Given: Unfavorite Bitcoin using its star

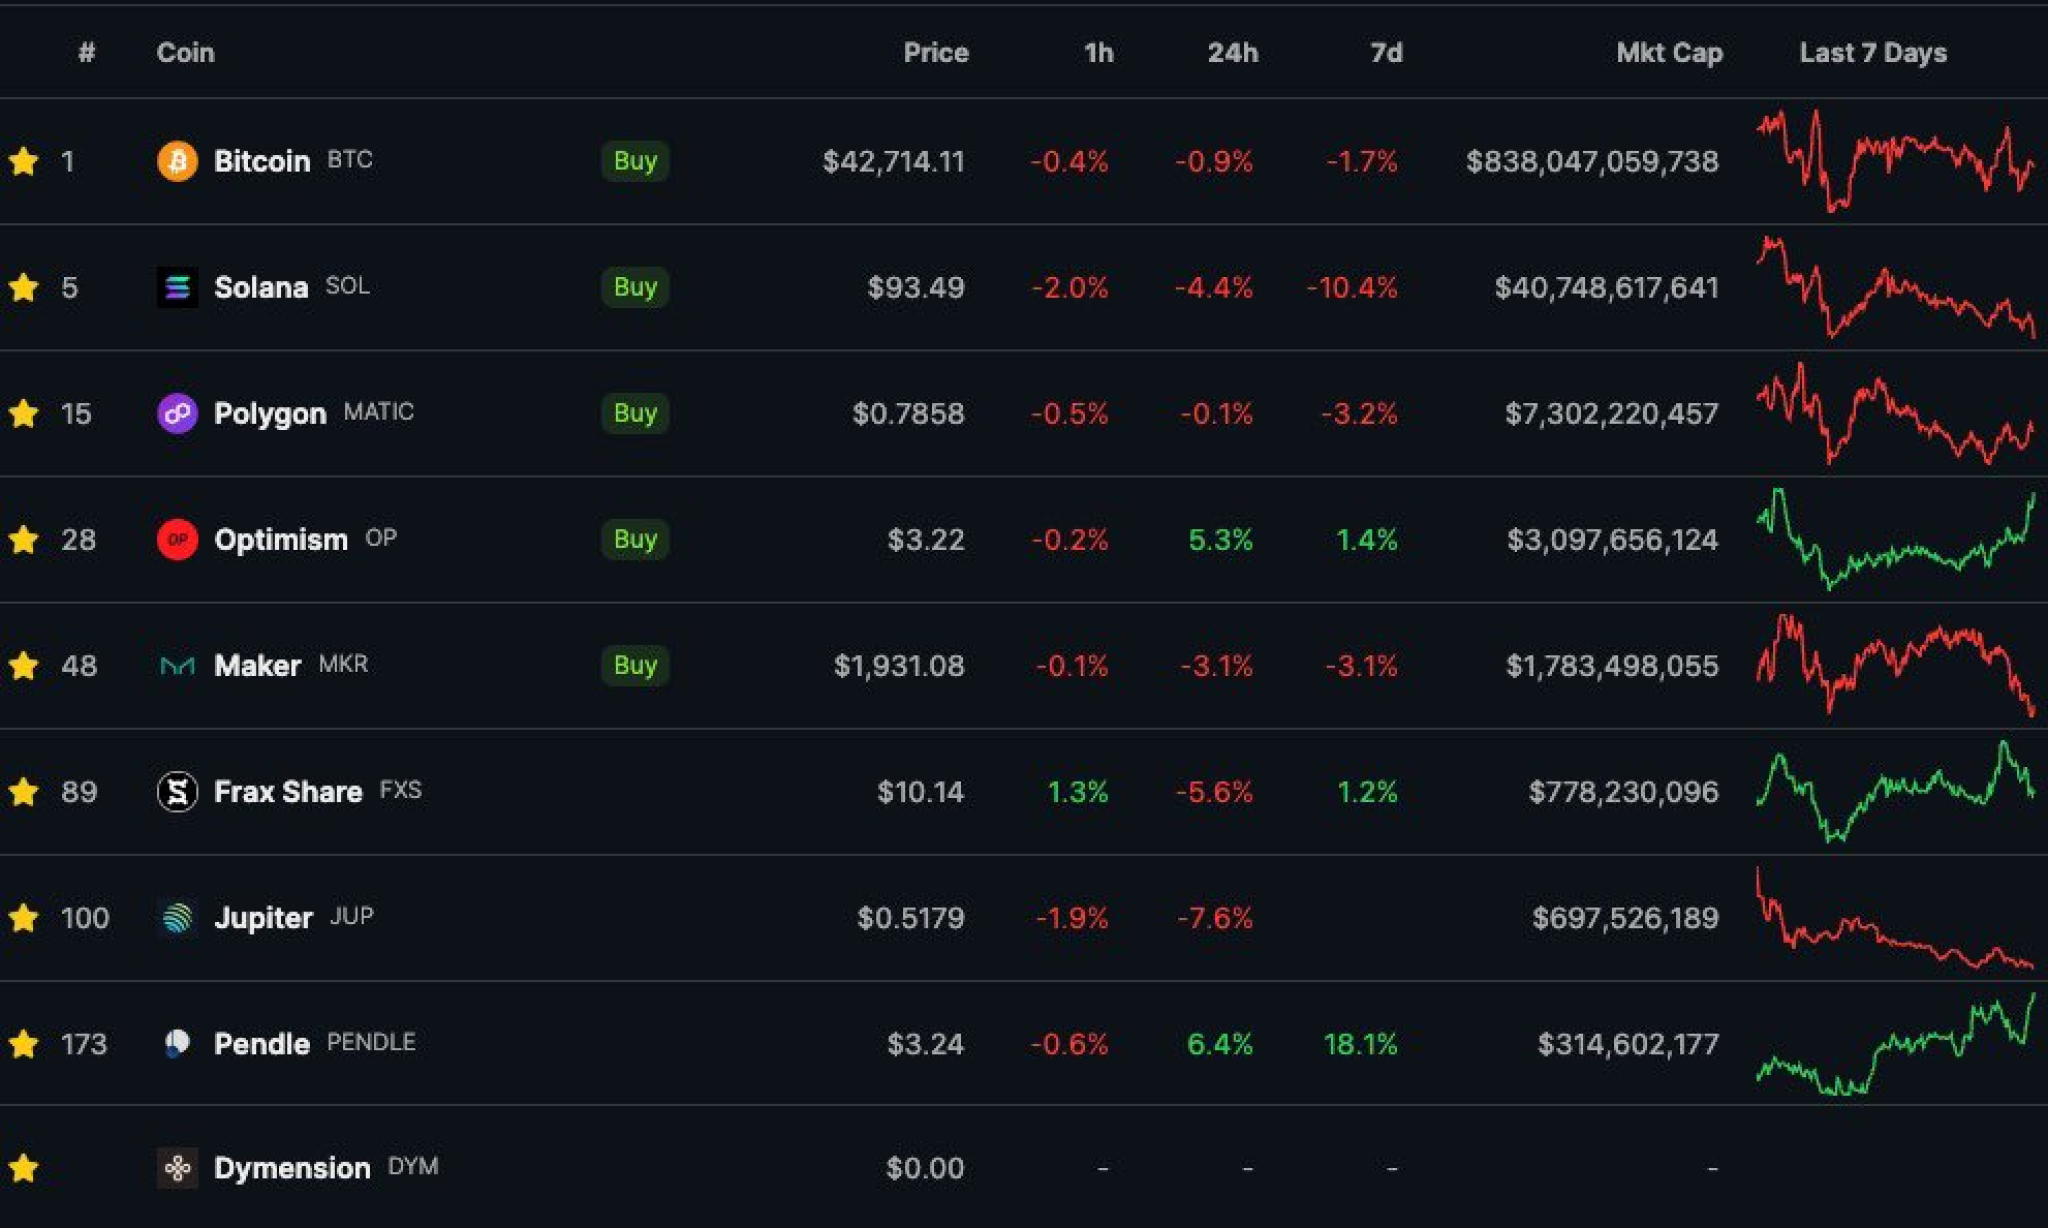Looking at the screenshot, I should [23, 161].
